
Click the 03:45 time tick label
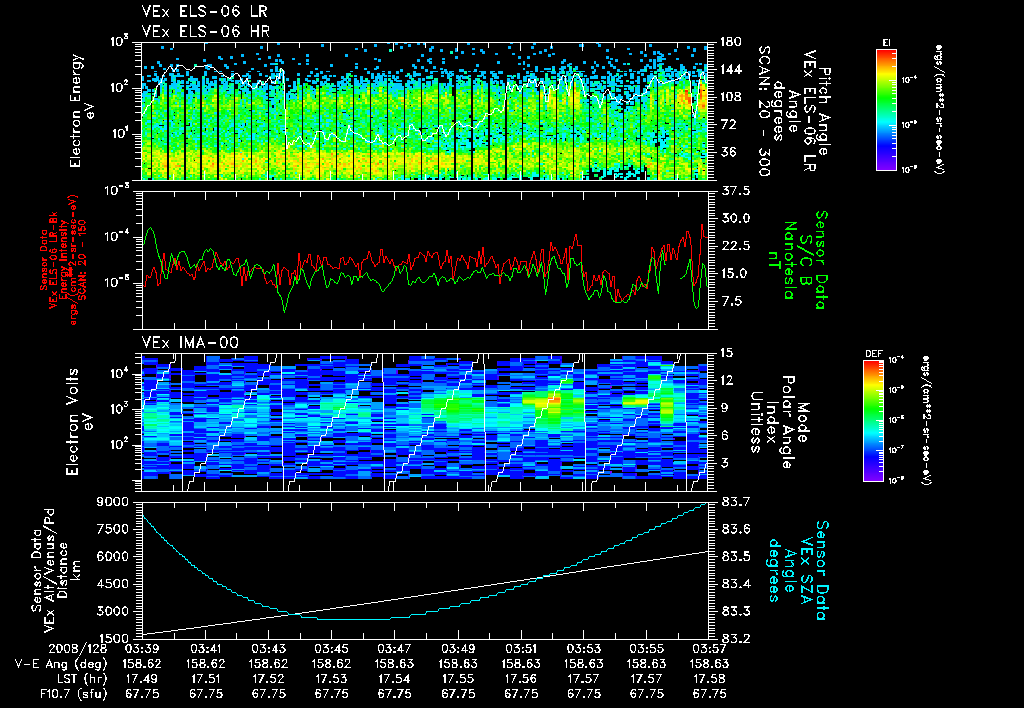pyautogui.click(x=331, y=649)
